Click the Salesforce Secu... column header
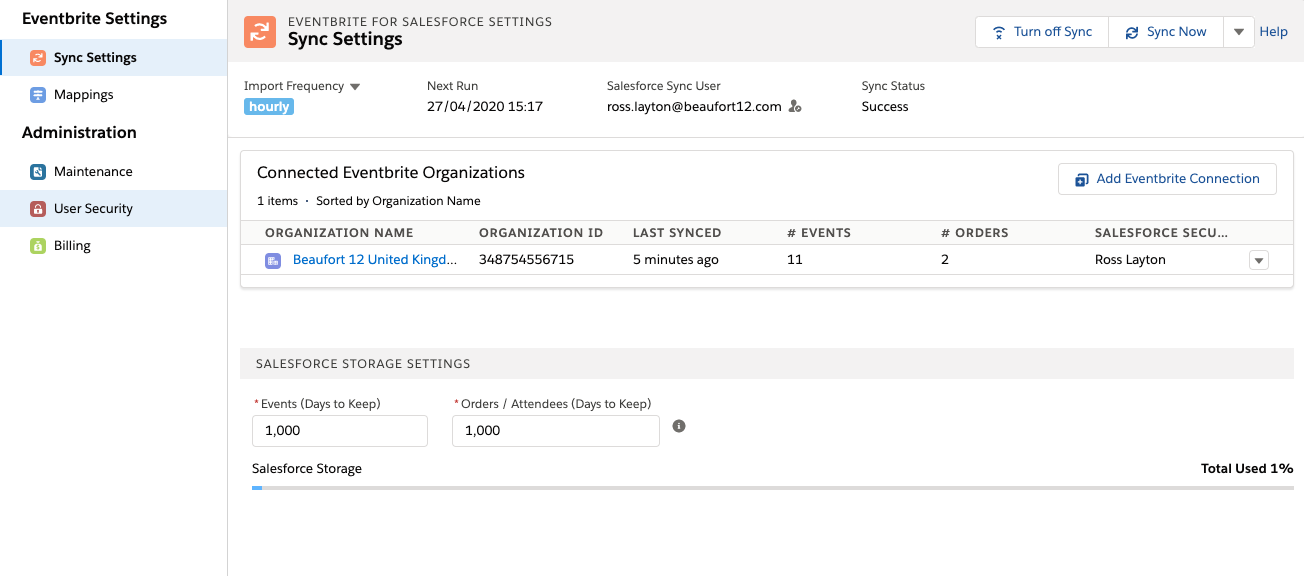The image size is (1304, 576). point(1161,233)
